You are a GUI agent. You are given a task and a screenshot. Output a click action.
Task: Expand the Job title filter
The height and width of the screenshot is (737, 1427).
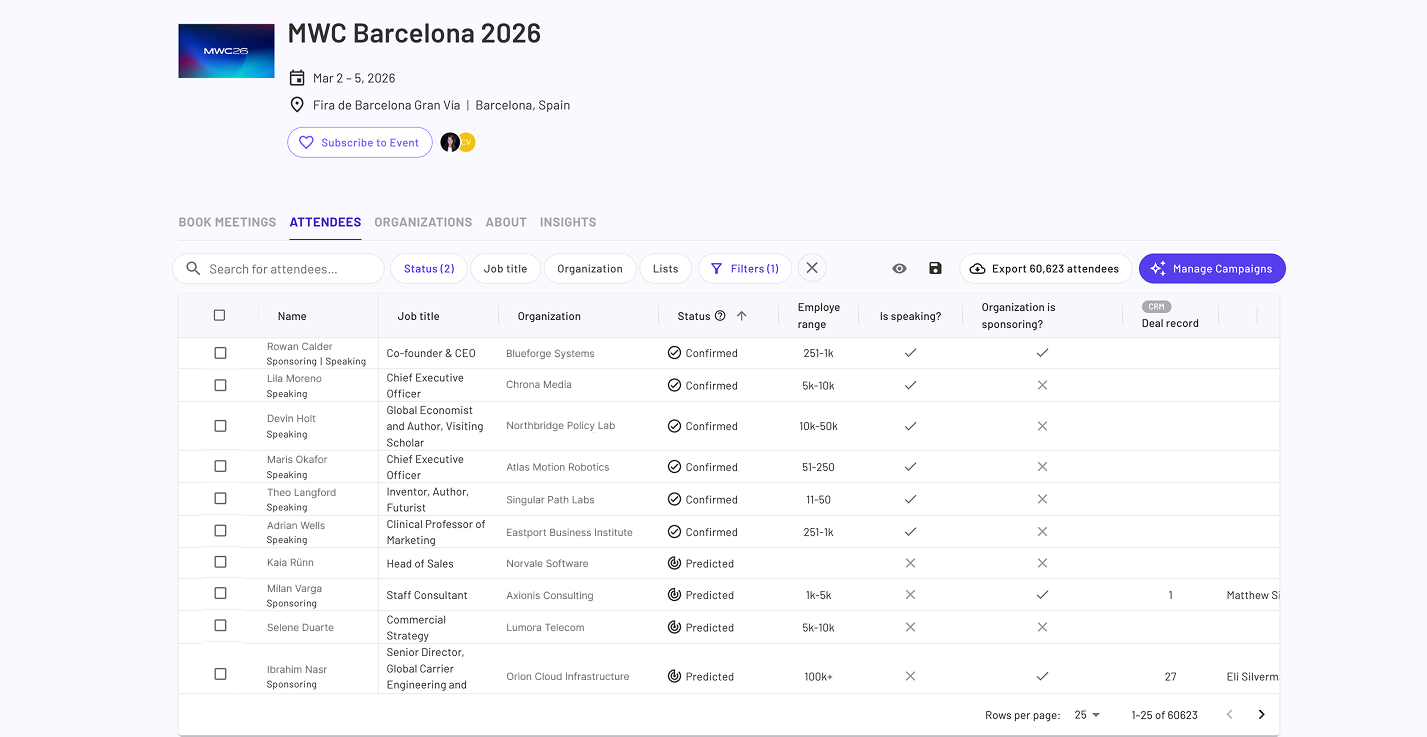point(505,268)
